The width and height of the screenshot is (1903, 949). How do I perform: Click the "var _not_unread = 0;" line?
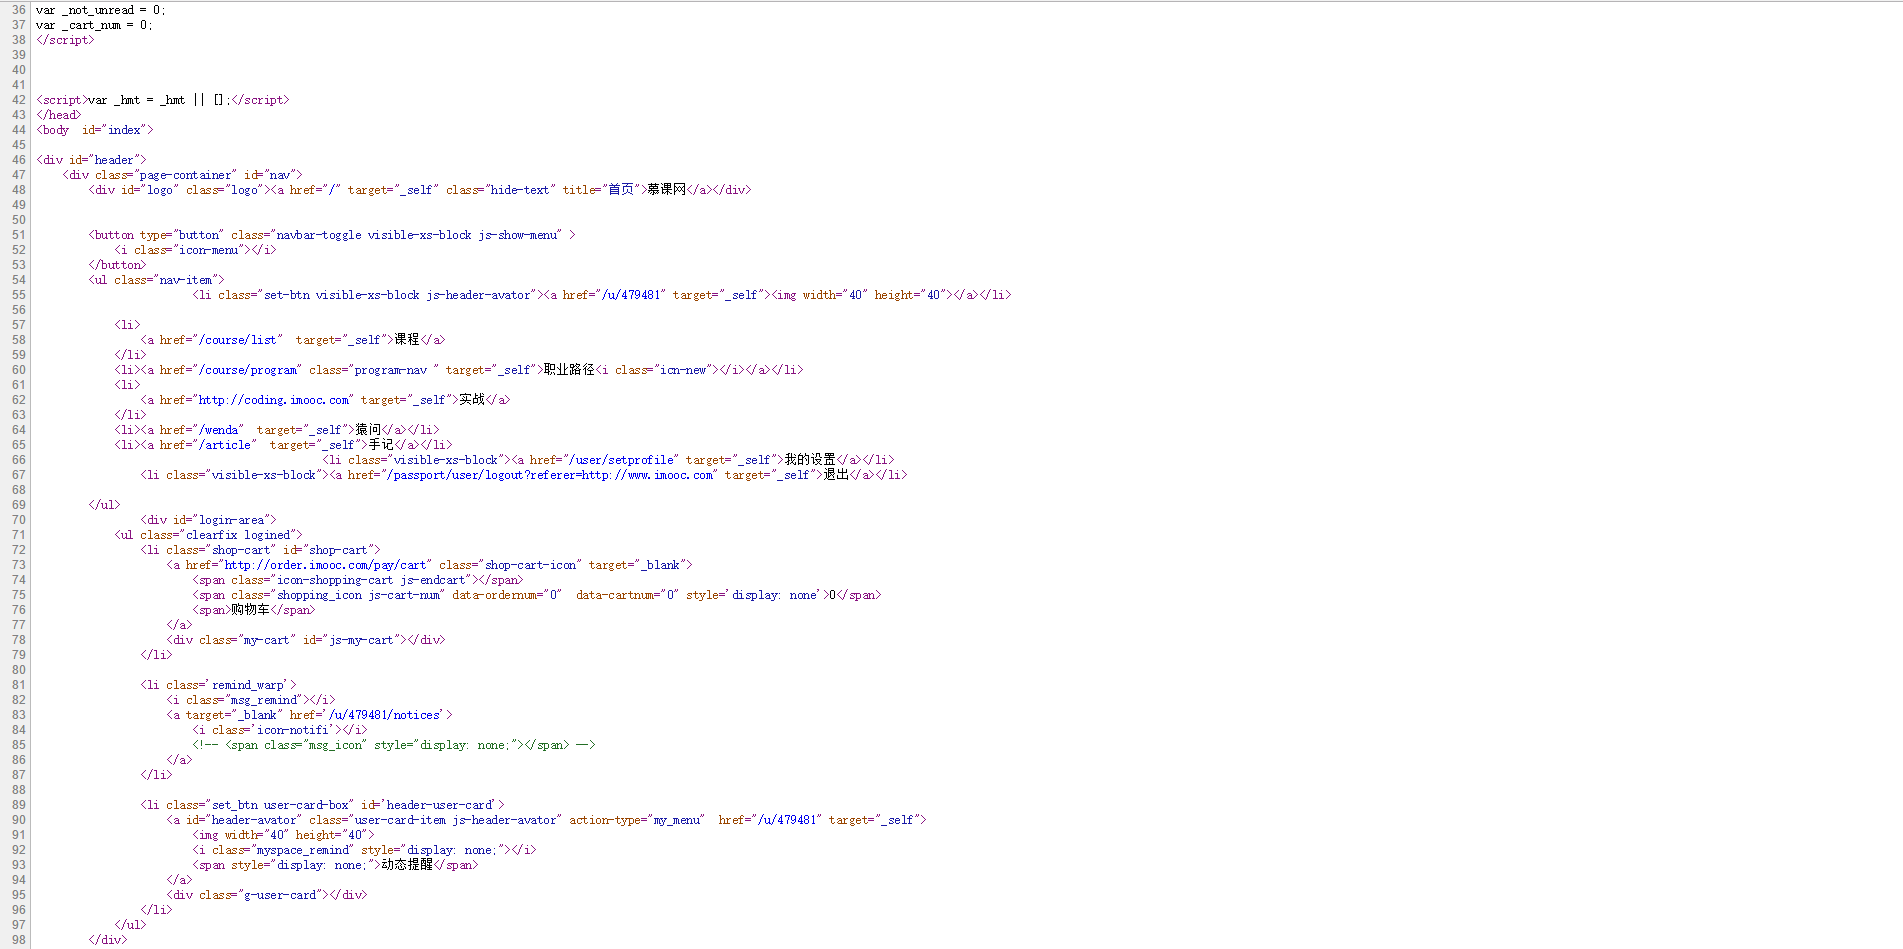click(101, 10)
